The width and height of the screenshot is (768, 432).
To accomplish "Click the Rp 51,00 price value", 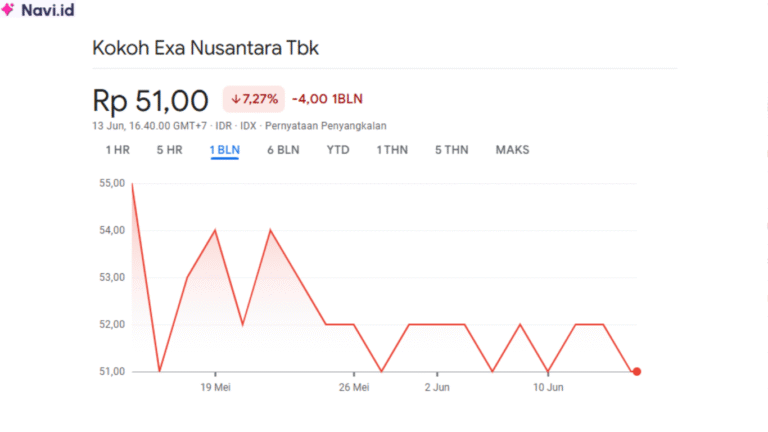I will (150, 100).
